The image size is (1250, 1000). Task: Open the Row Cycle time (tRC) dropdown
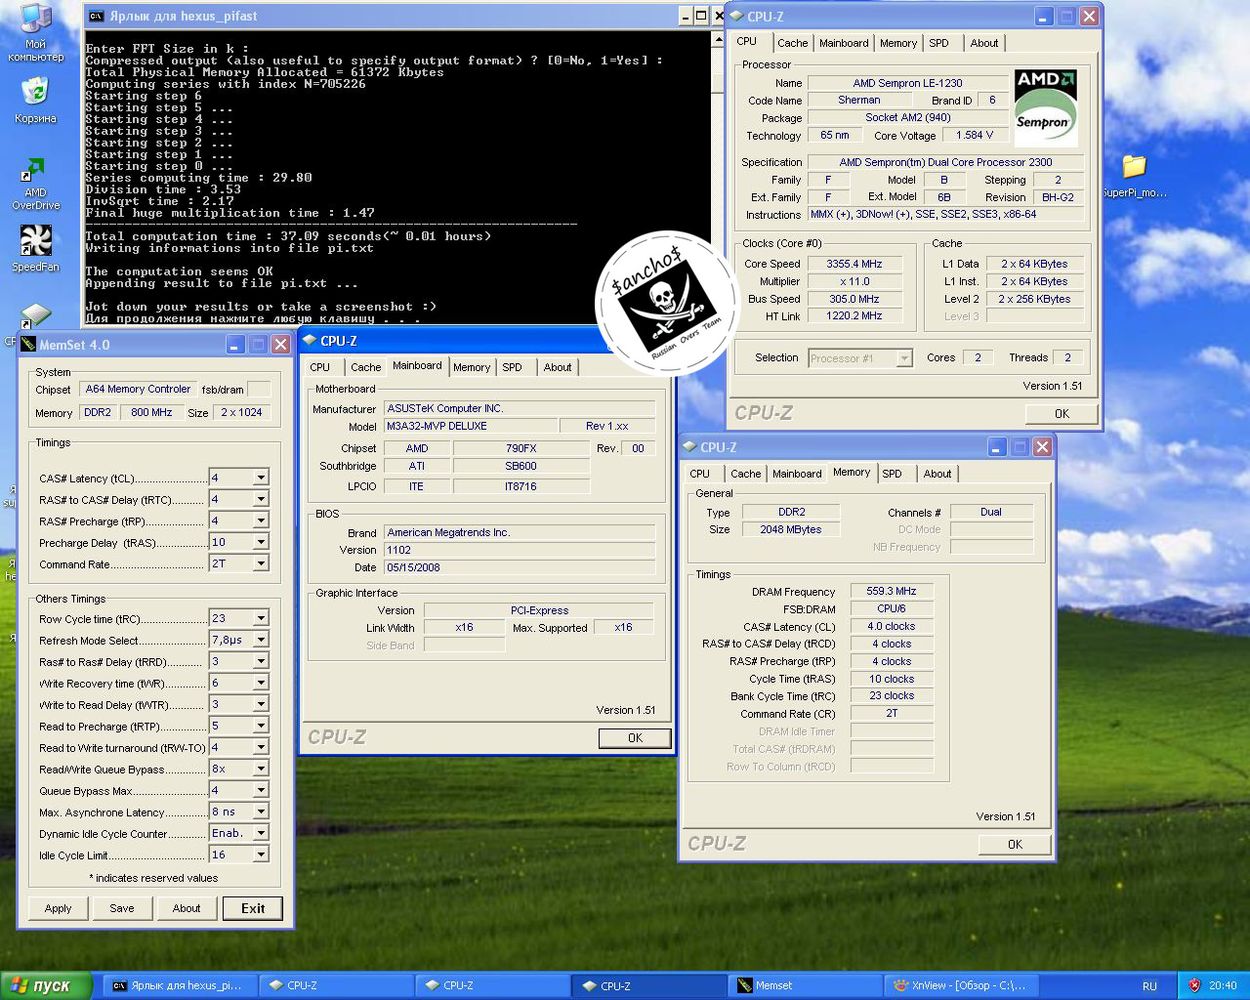click(x=260, y=618)
